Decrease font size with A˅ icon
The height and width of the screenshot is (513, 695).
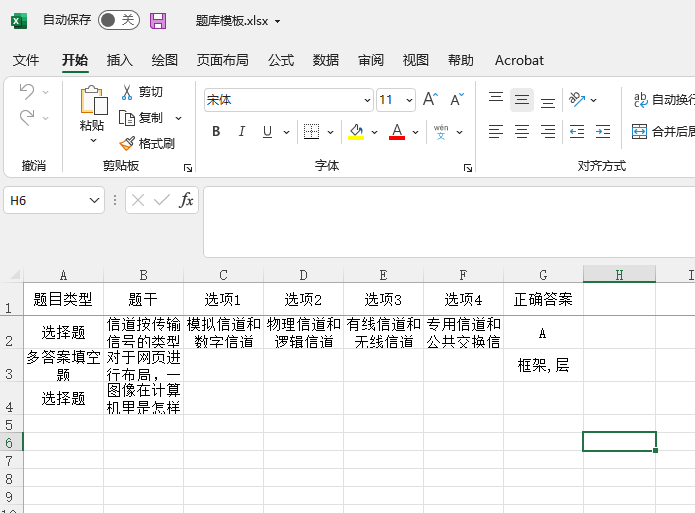457,99
